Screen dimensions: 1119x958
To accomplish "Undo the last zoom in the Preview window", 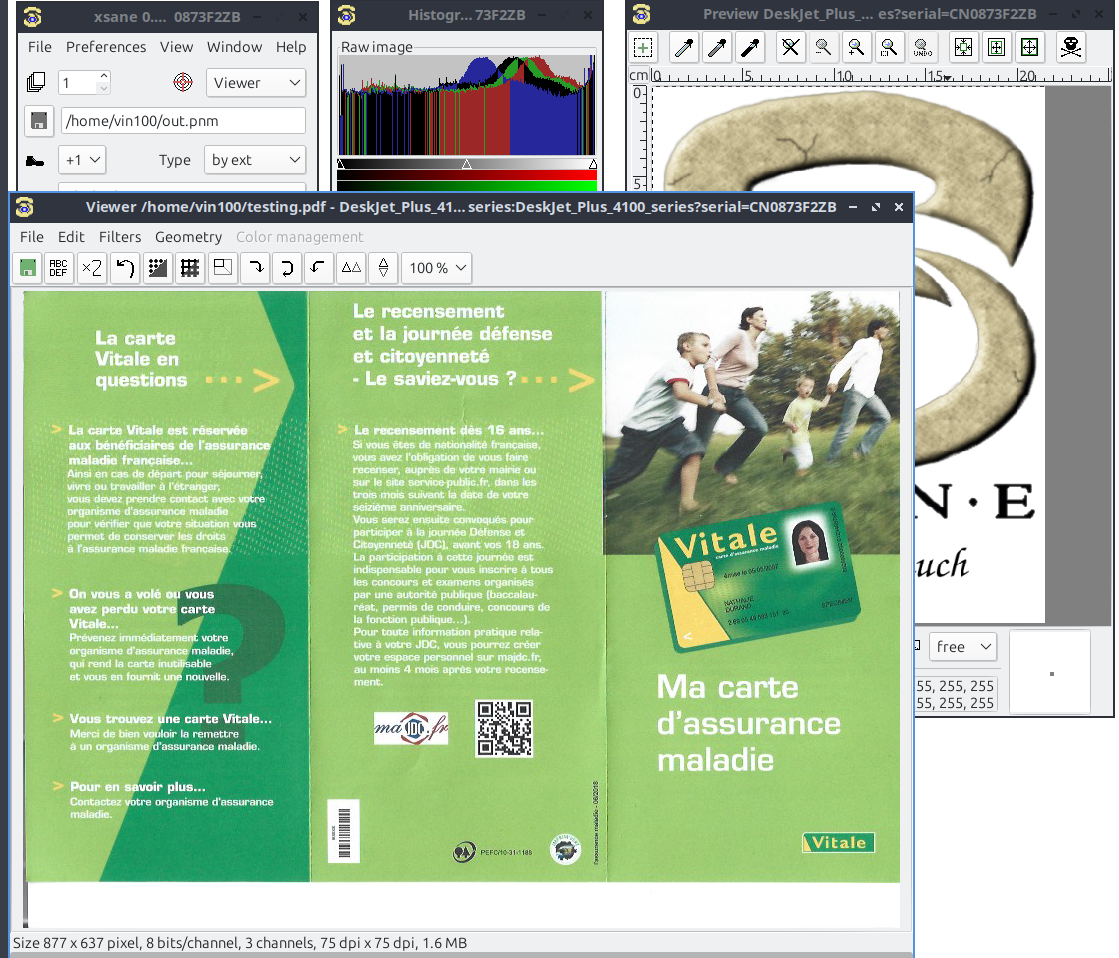I will tap(922, 47).
